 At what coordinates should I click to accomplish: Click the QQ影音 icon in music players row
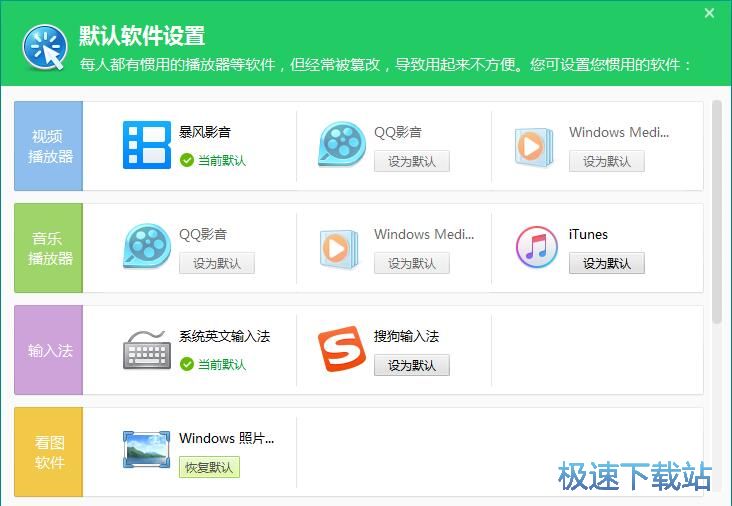147,246
